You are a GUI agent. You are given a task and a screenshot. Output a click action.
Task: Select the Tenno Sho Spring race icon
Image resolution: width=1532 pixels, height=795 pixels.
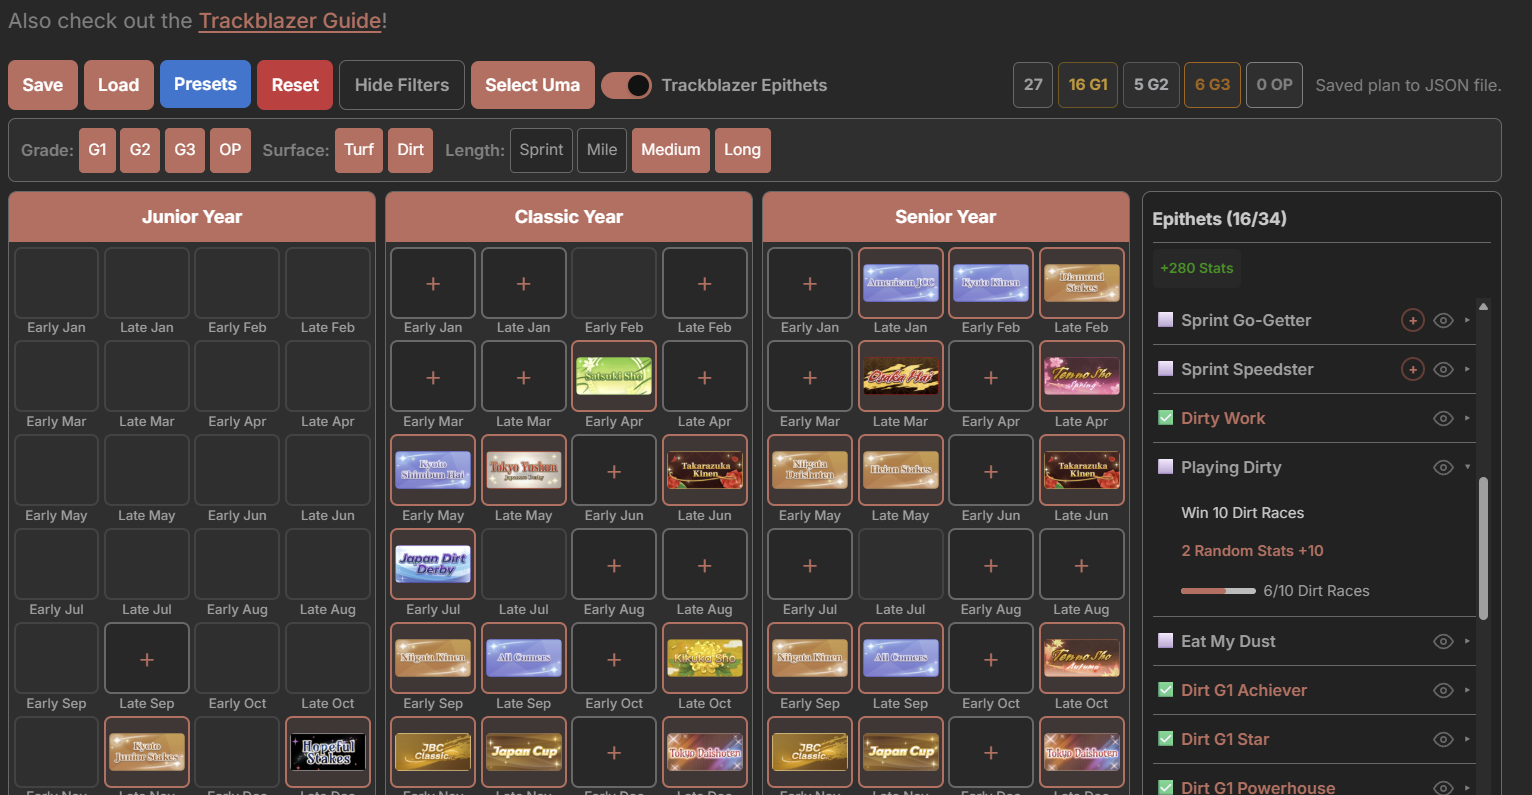click(x=1082, y=376)
